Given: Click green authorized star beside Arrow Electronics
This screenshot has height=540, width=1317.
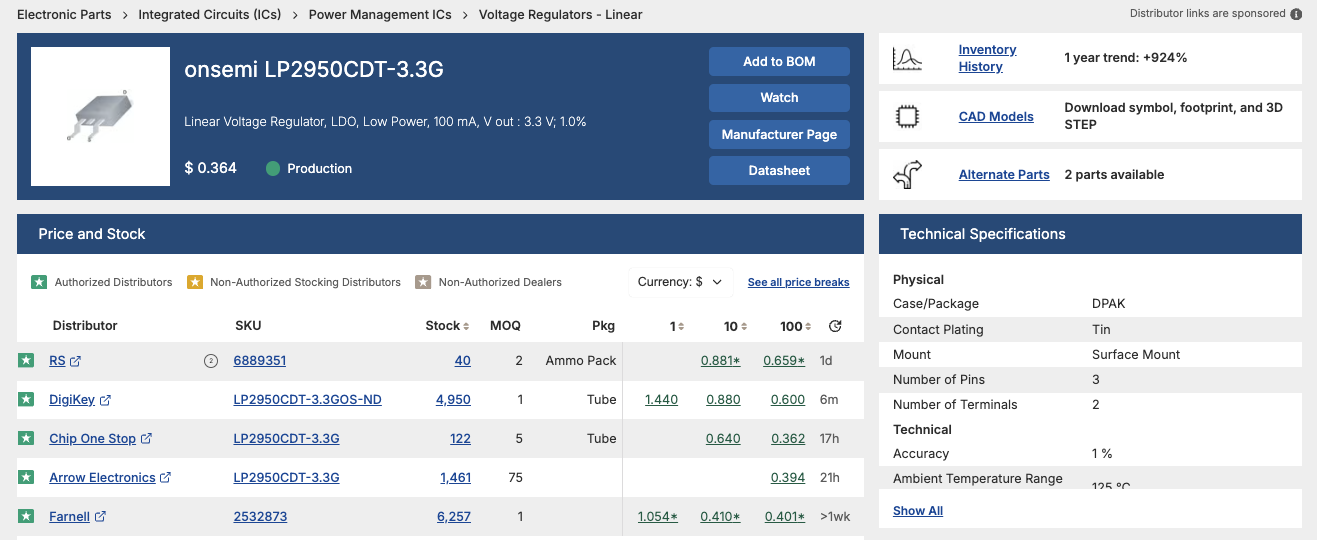Looking at the screenshot, I should [26, 478].
